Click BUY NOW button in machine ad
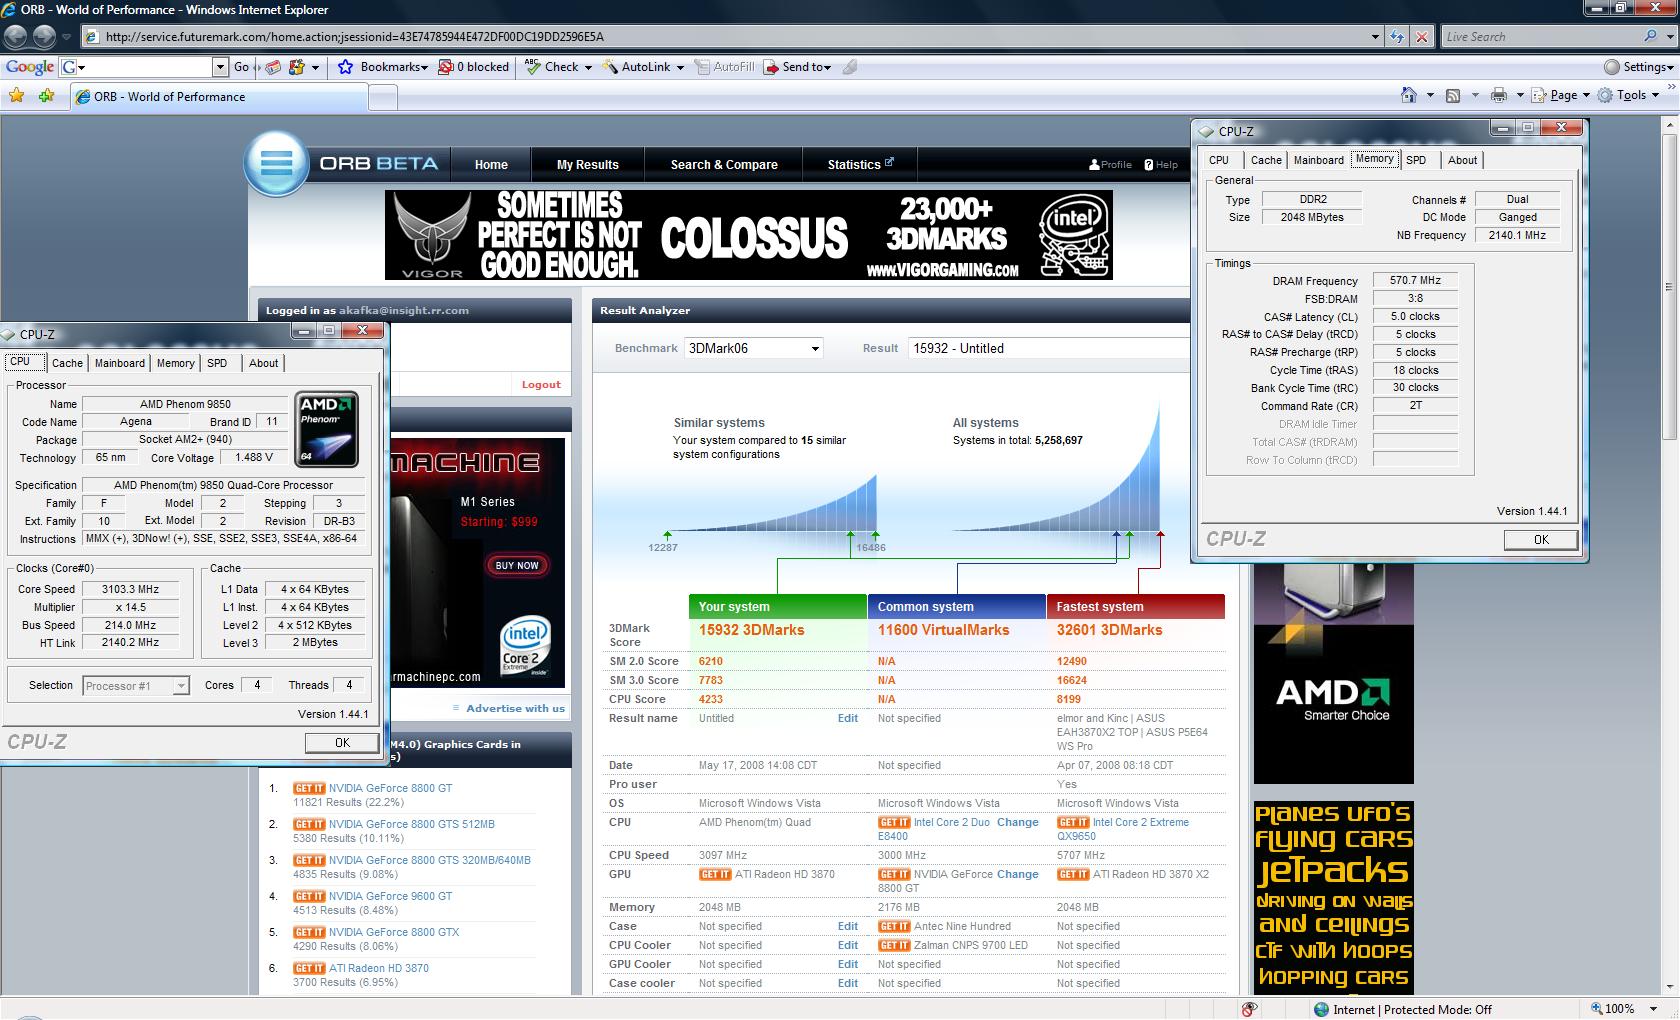Screen dimensions: 1680x1020 pyautogui.click(x=517, y=565)
